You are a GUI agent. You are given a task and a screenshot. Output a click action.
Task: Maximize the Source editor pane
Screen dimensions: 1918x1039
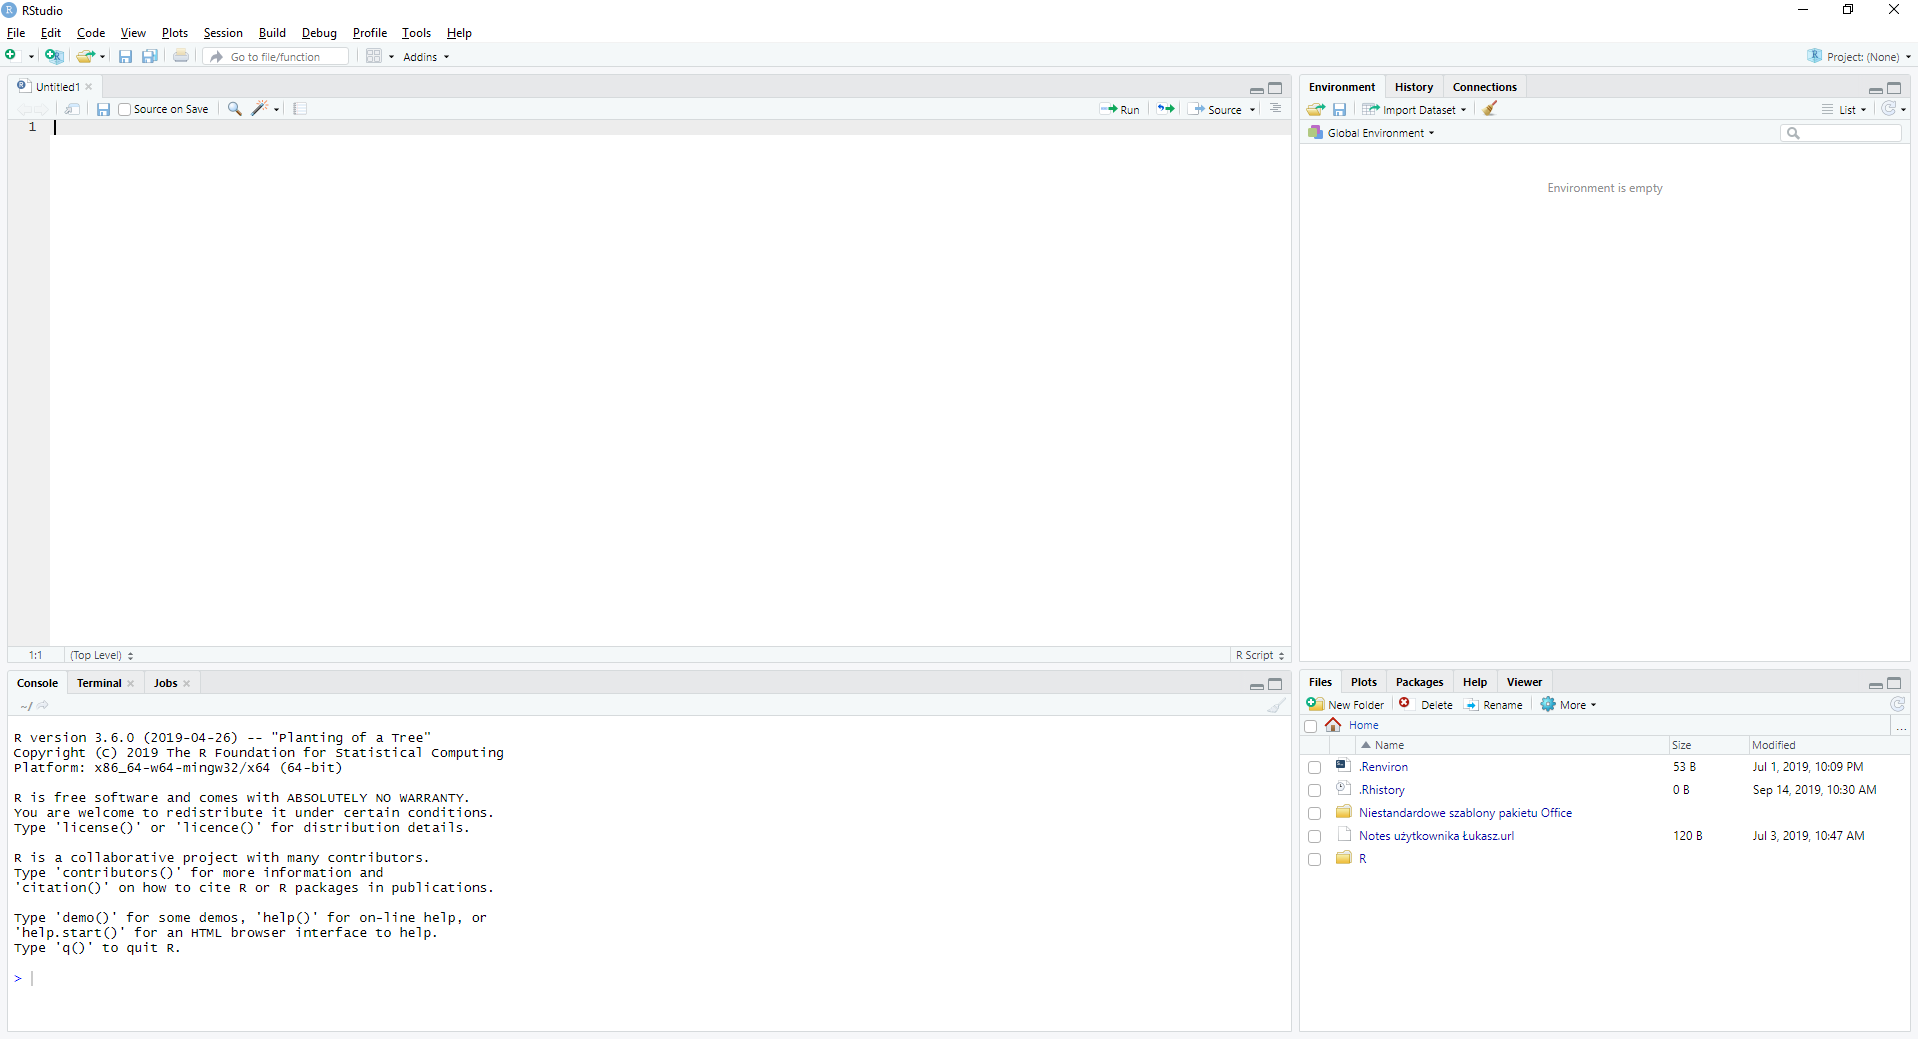1275,88
